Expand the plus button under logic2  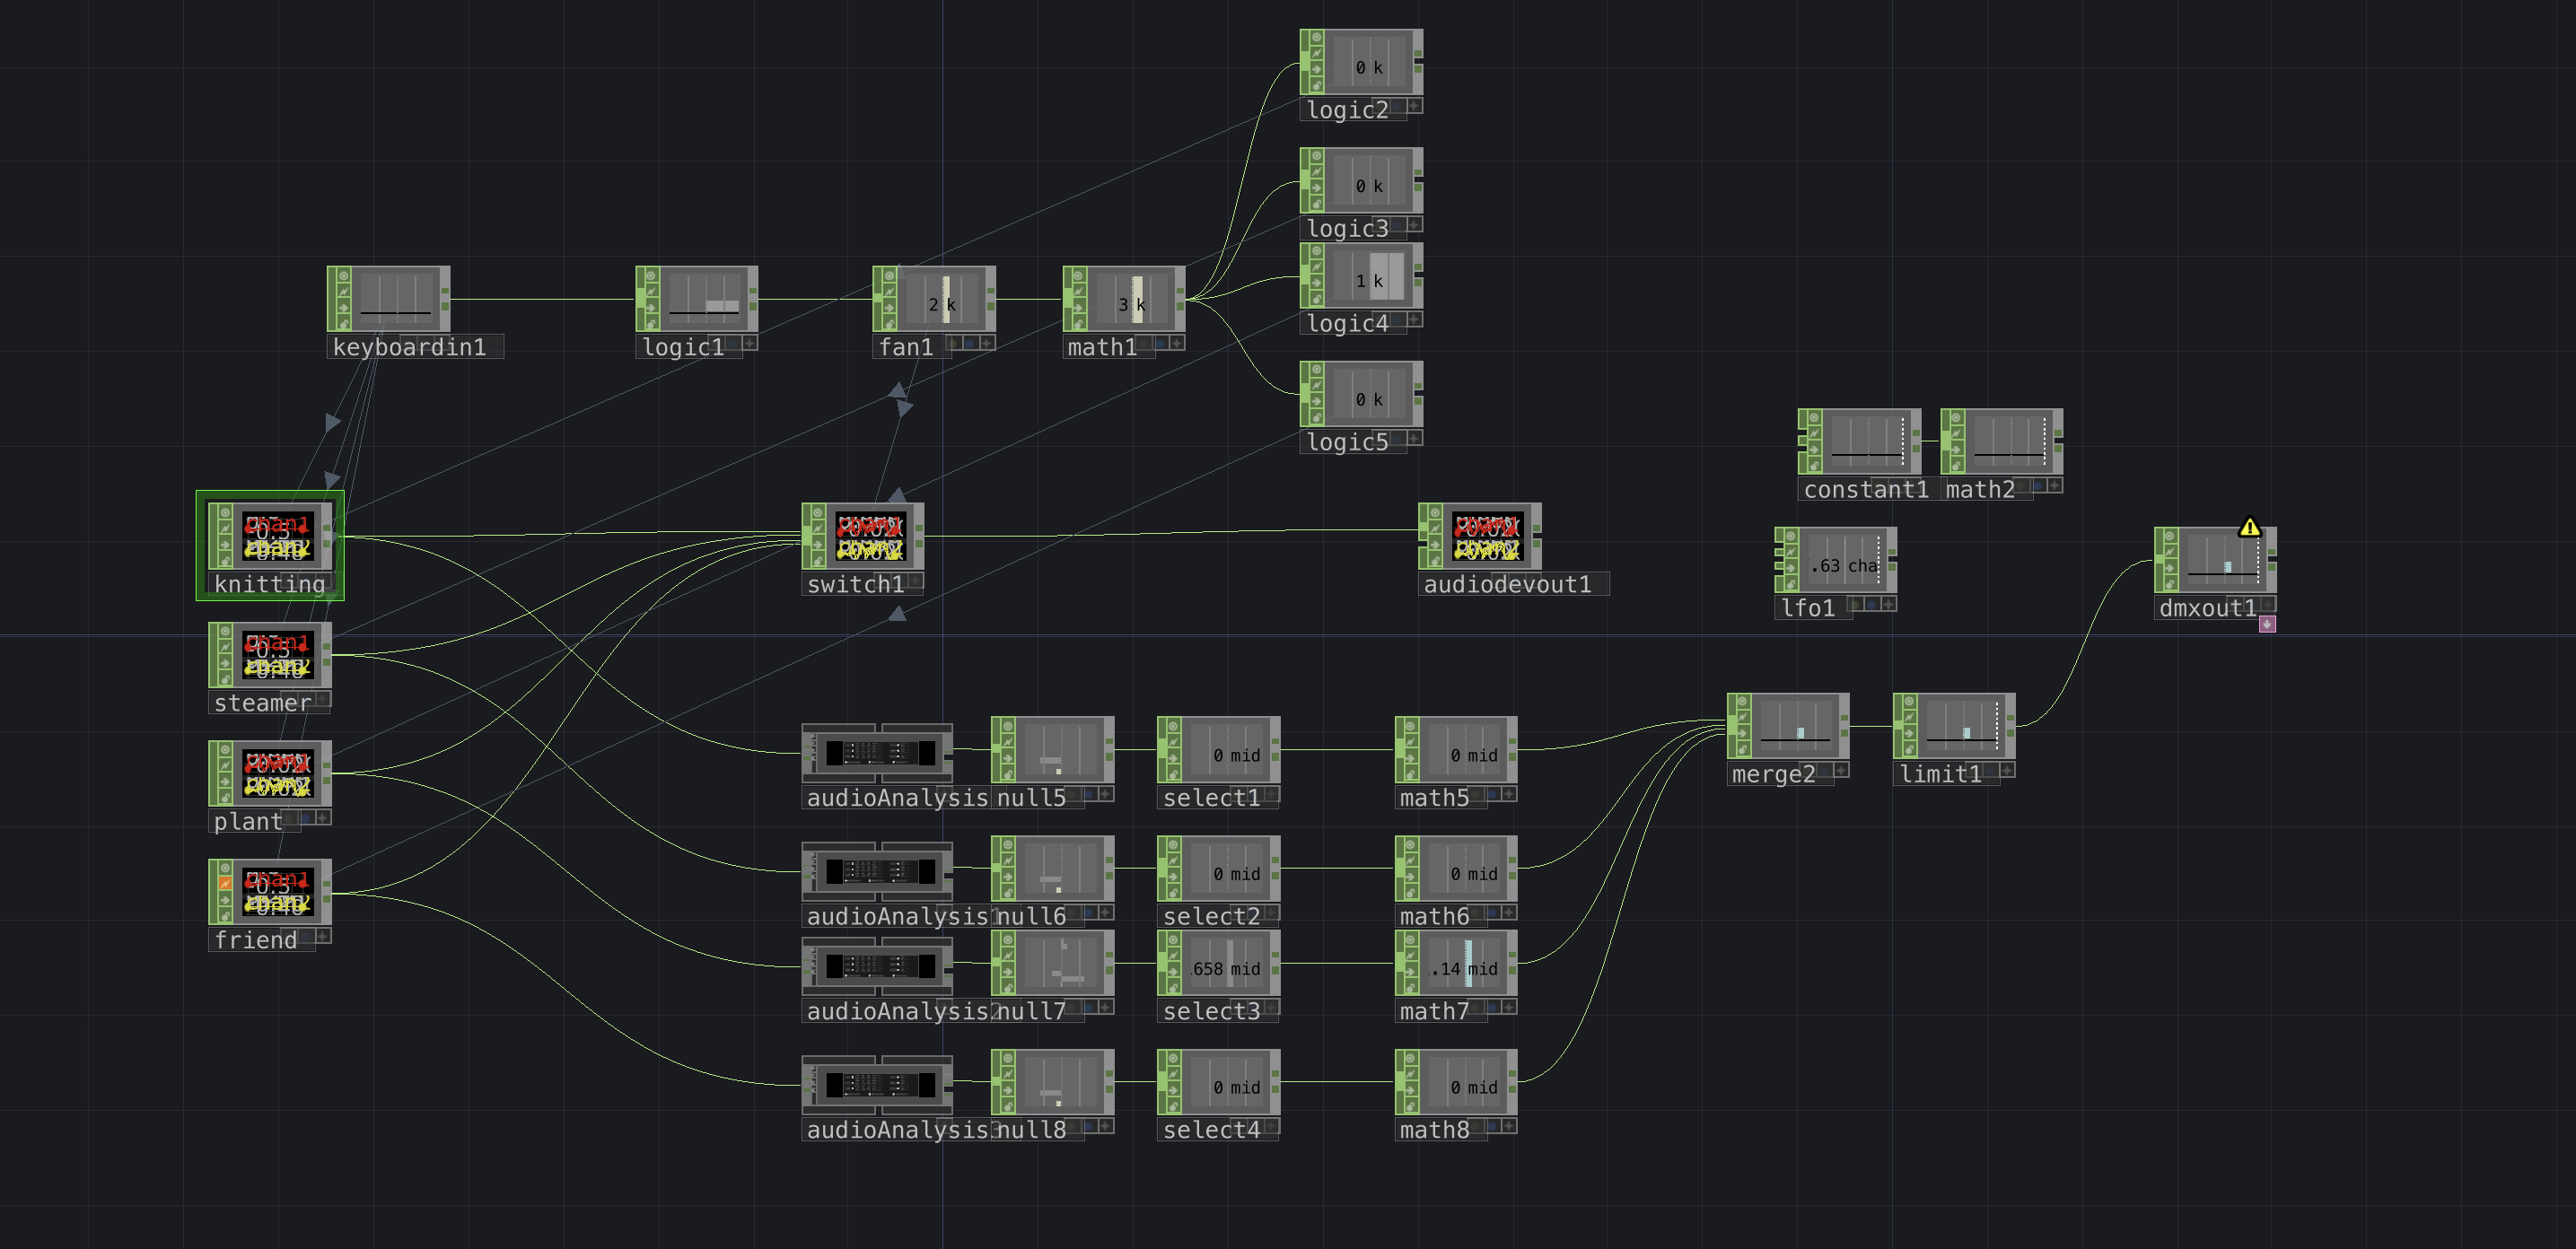1415,106
